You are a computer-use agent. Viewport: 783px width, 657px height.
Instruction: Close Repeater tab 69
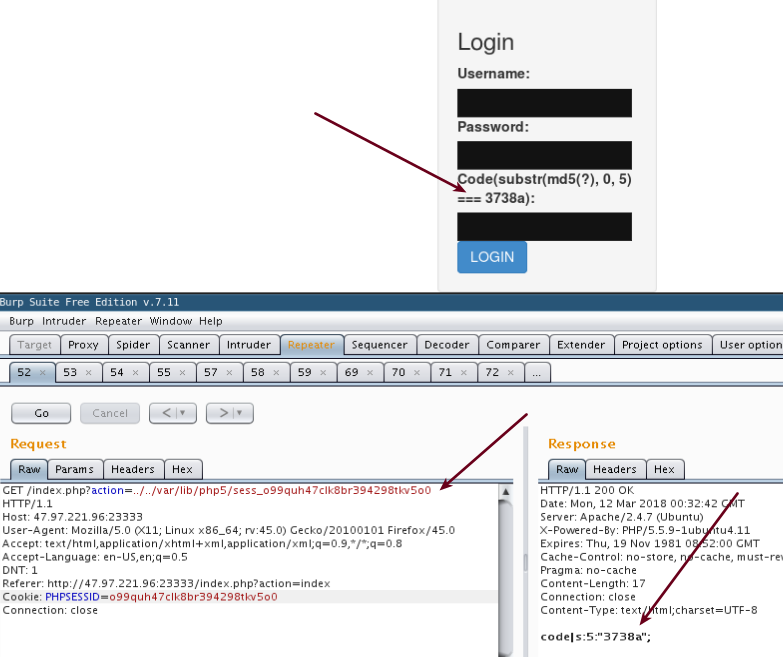point(370,372)
